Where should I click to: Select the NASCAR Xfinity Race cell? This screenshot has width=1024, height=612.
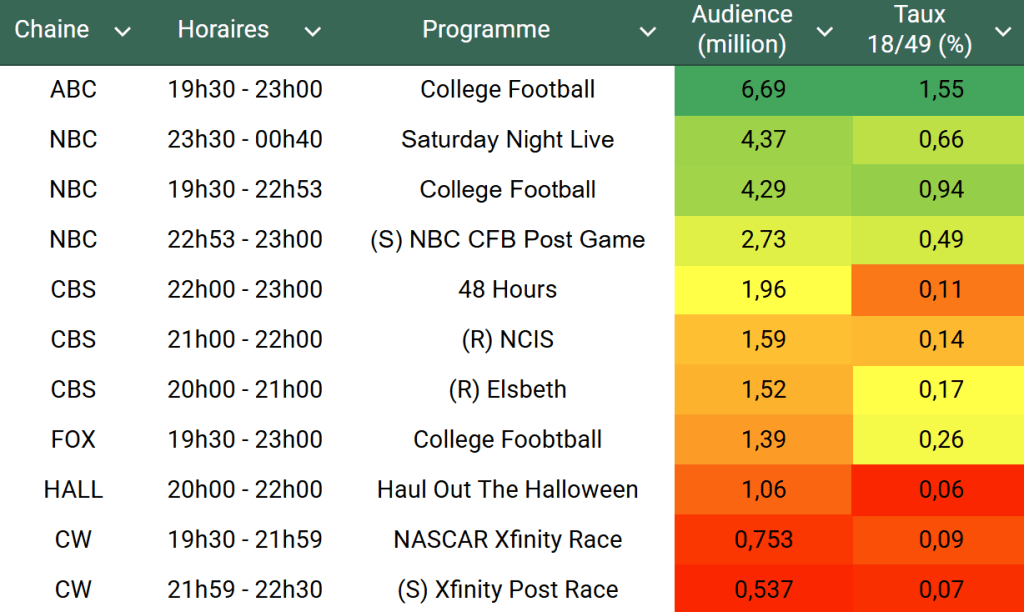(x=507, y=540)
